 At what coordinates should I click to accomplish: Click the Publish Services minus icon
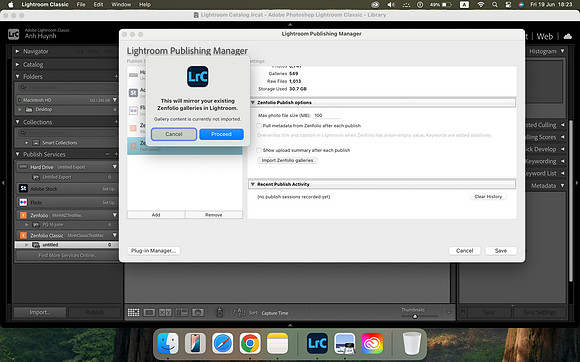click(x=107, y=154)
